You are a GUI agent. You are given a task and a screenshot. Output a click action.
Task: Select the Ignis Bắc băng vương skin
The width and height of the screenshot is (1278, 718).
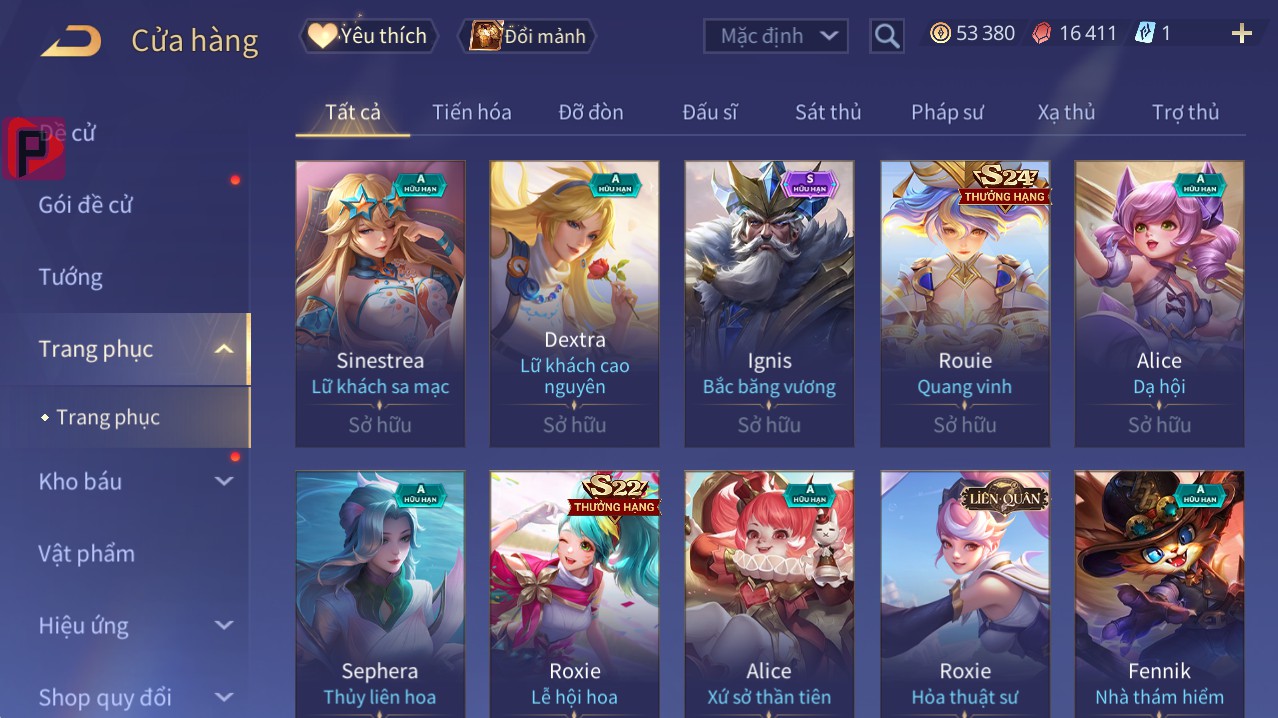click(x=769, y=303)
